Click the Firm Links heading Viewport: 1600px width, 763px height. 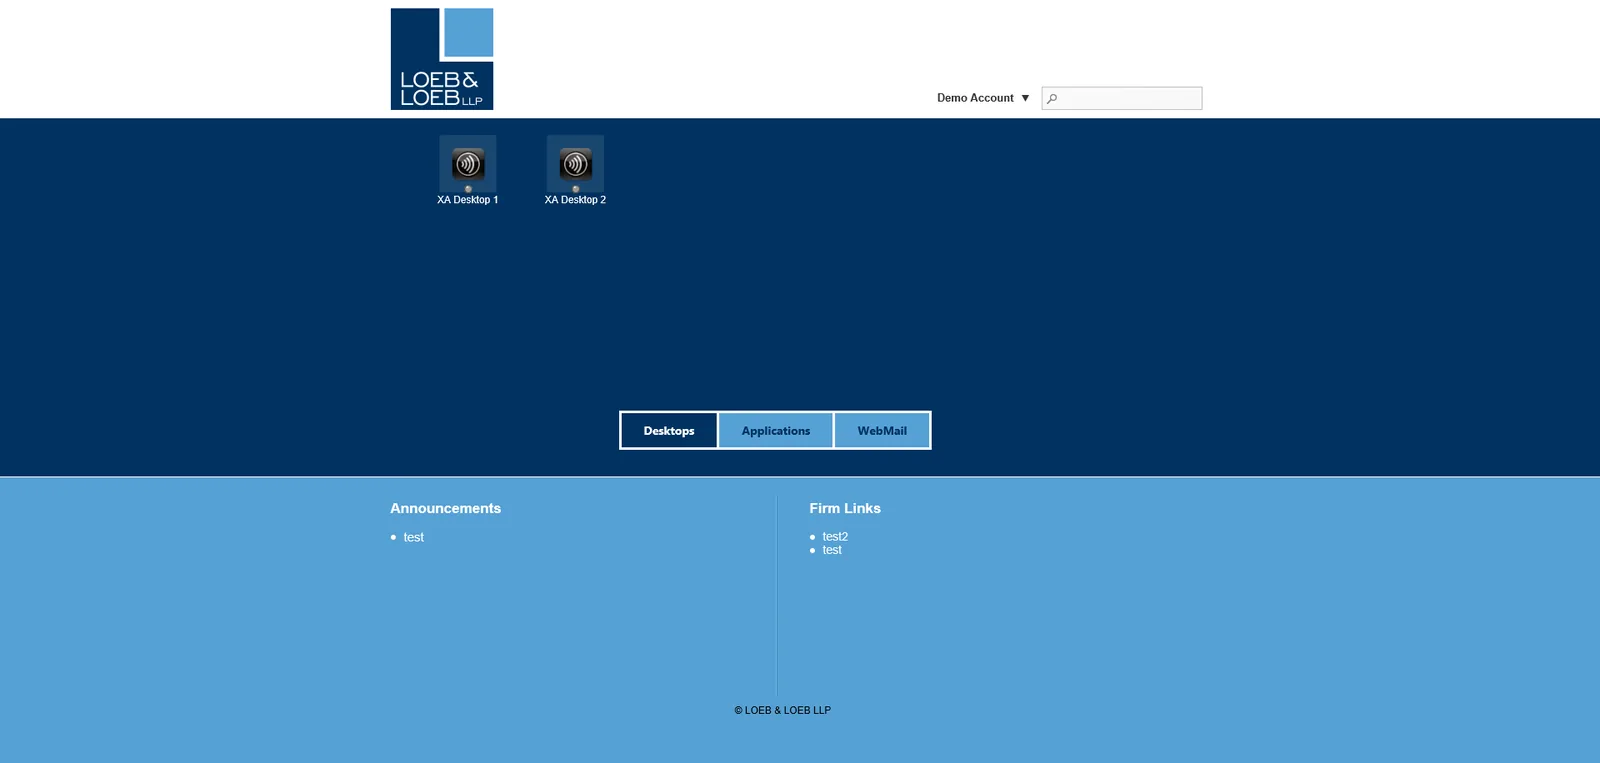(x=845, y=508)
